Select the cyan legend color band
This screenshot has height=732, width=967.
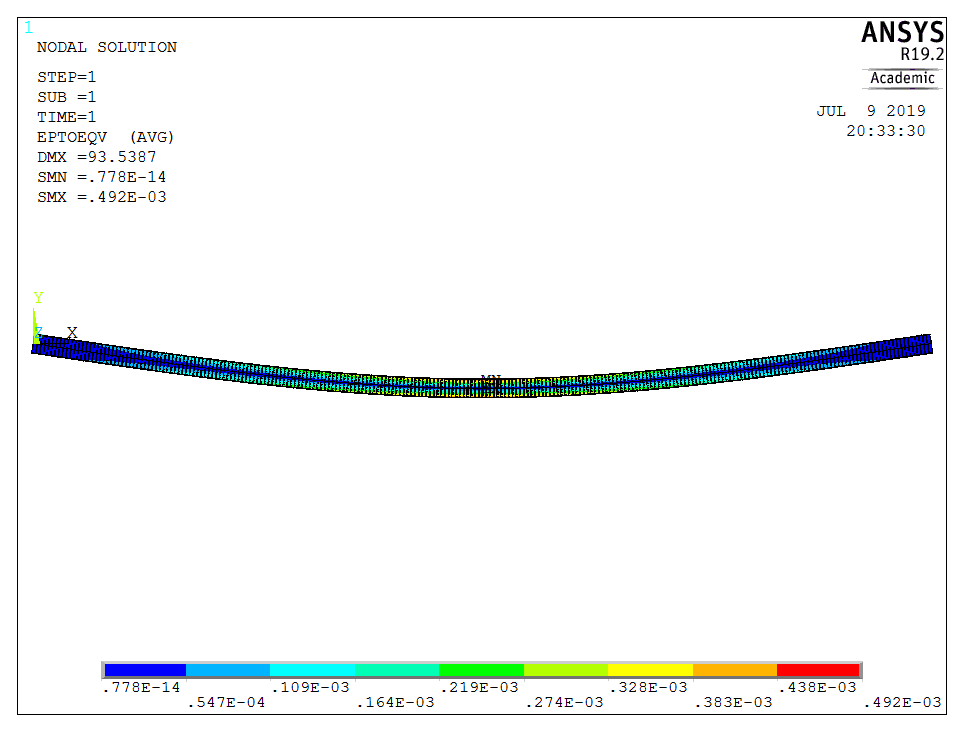click(x=312, y=669)
